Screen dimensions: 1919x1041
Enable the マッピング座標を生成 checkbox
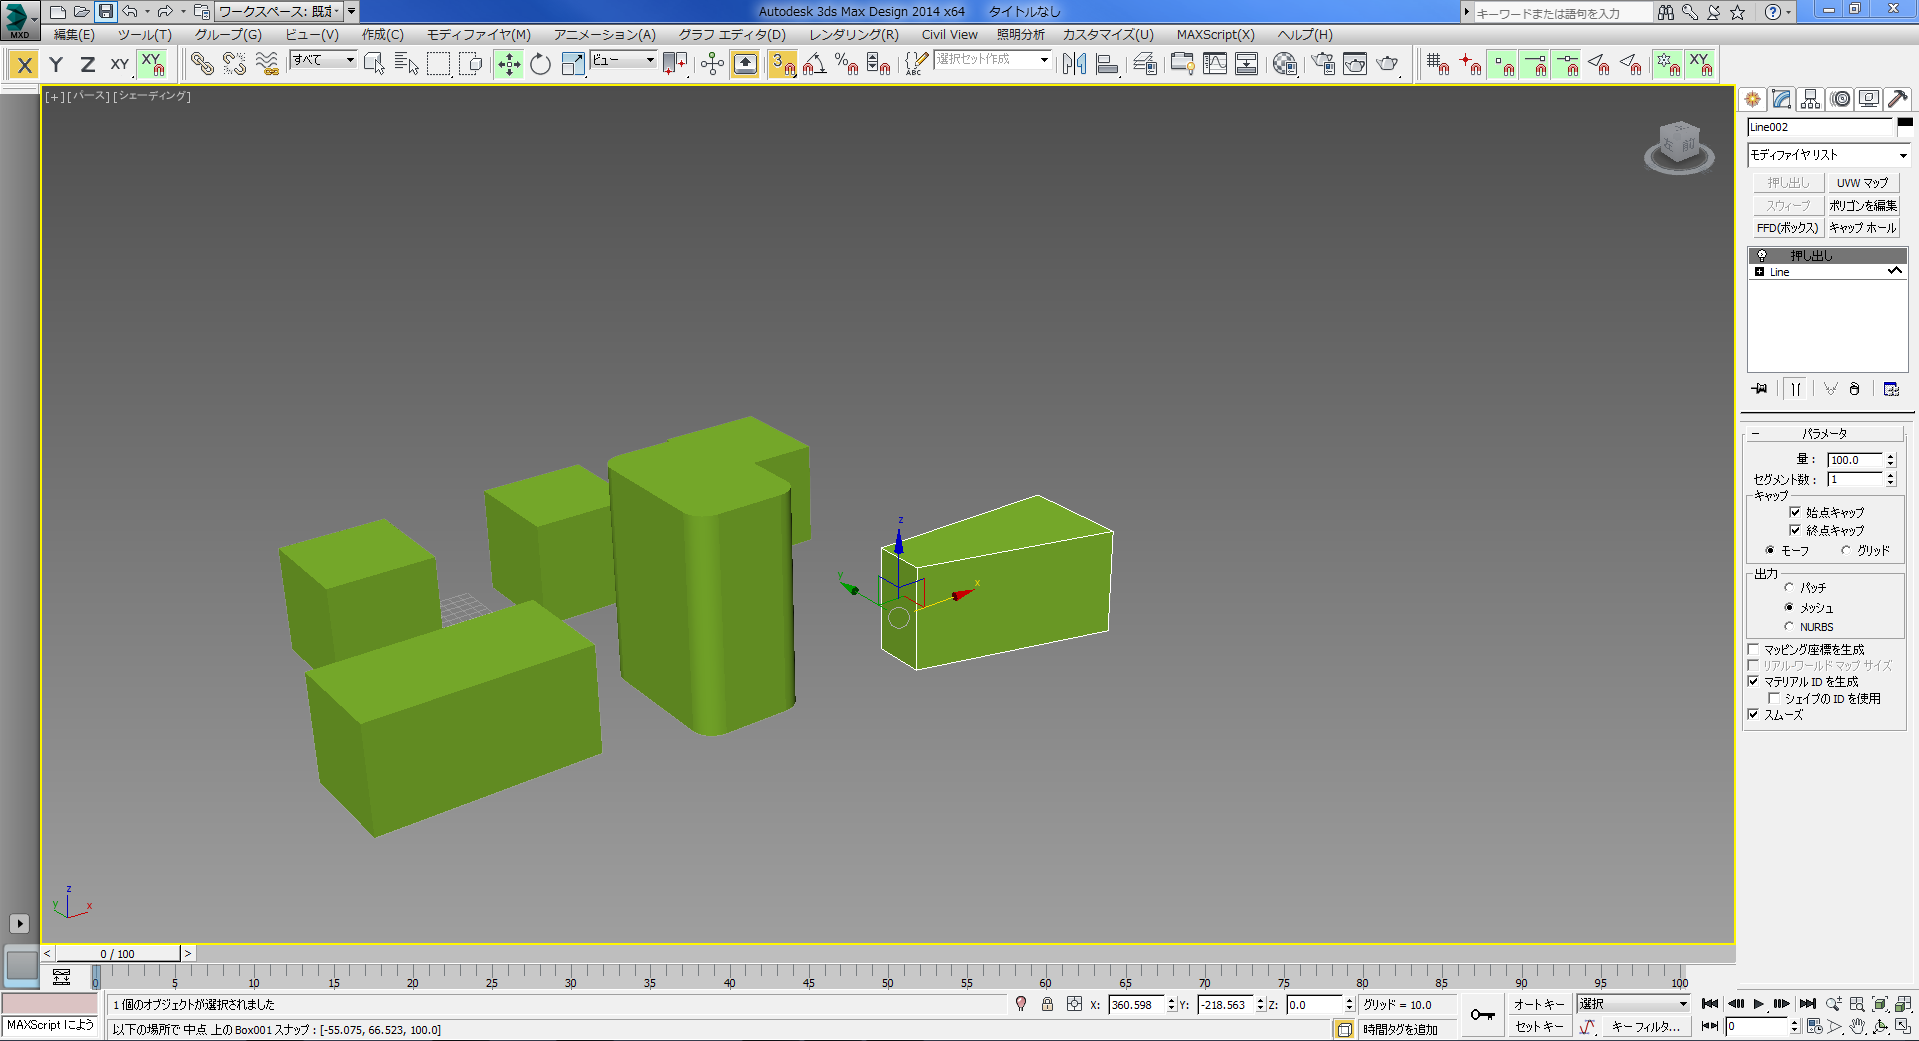click(1753, 649)
